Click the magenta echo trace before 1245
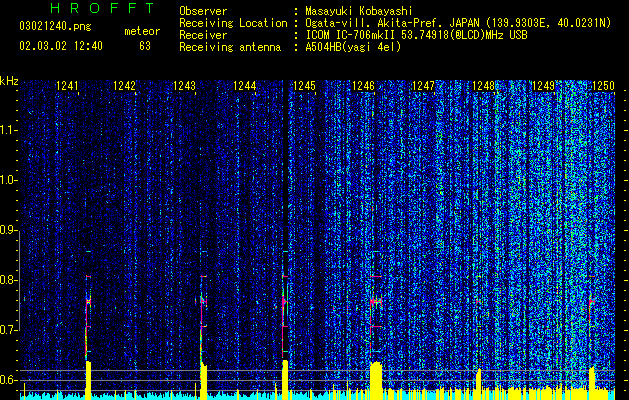 pos(284,317)
